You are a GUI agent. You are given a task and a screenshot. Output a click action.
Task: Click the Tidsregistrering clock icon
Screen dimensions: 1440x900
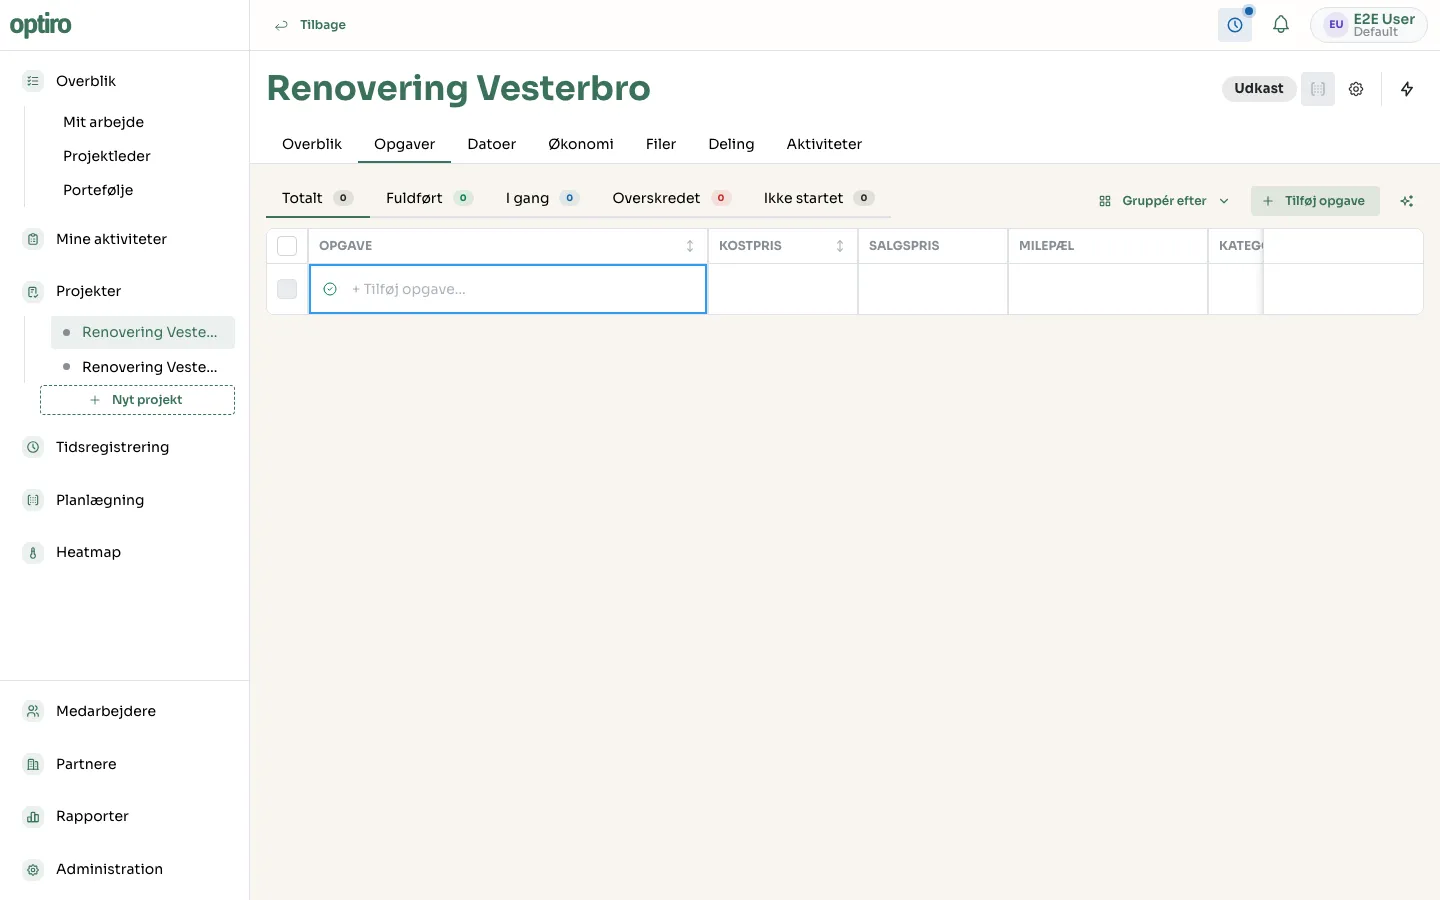33,447
